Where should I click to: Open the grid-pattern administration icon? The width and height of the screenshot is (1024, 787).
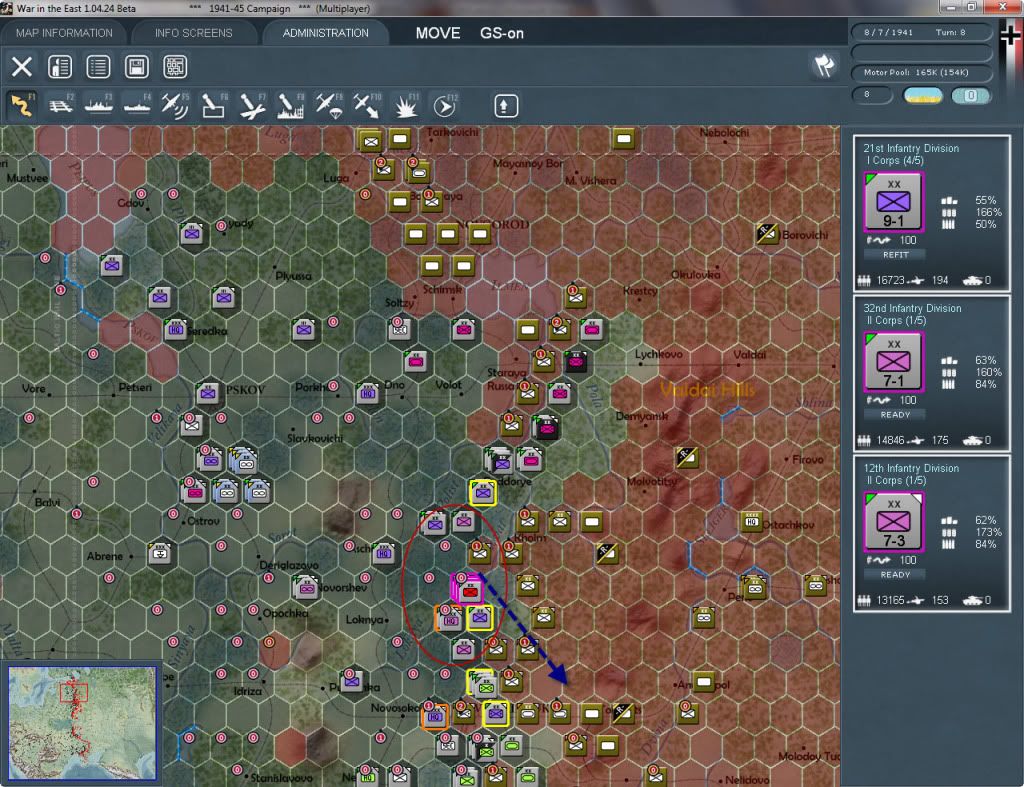[x=175, y=67]
